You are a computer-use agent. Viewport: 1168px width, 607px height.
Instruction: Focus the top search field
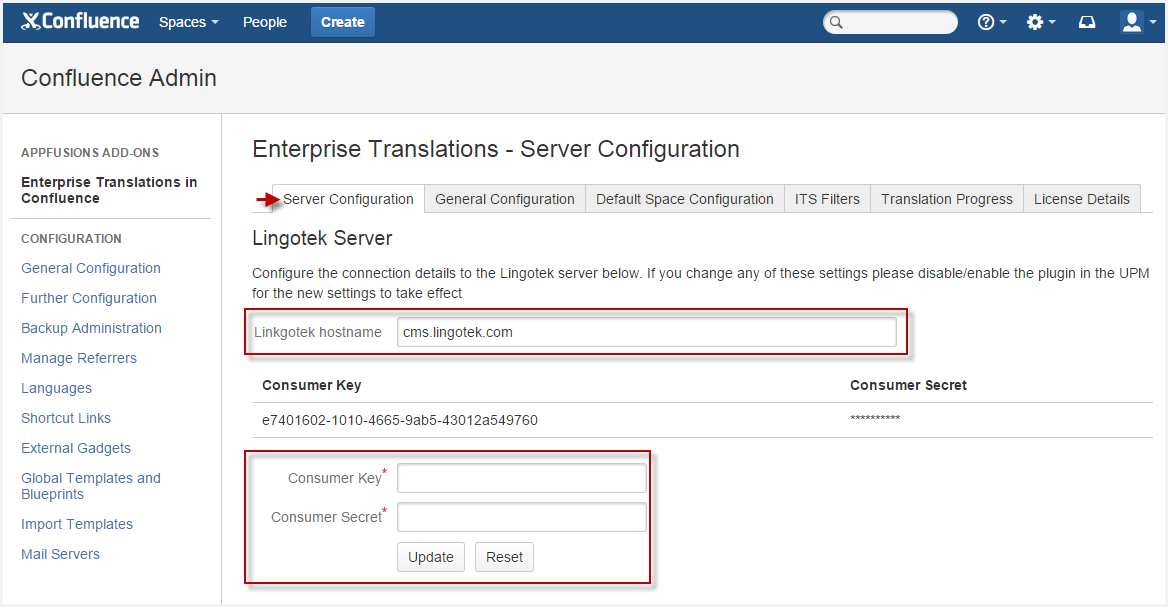click(890, 22)
